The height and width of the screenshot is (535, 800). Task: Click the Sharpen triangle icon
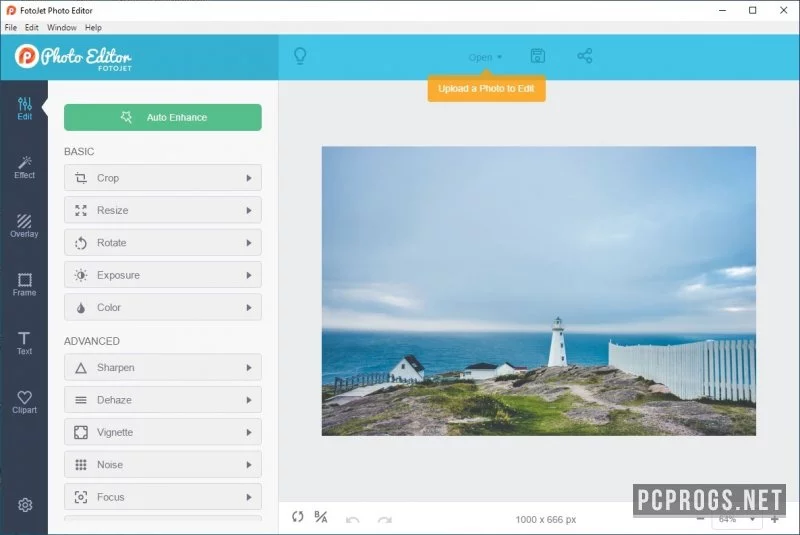[x=81, y=368]
